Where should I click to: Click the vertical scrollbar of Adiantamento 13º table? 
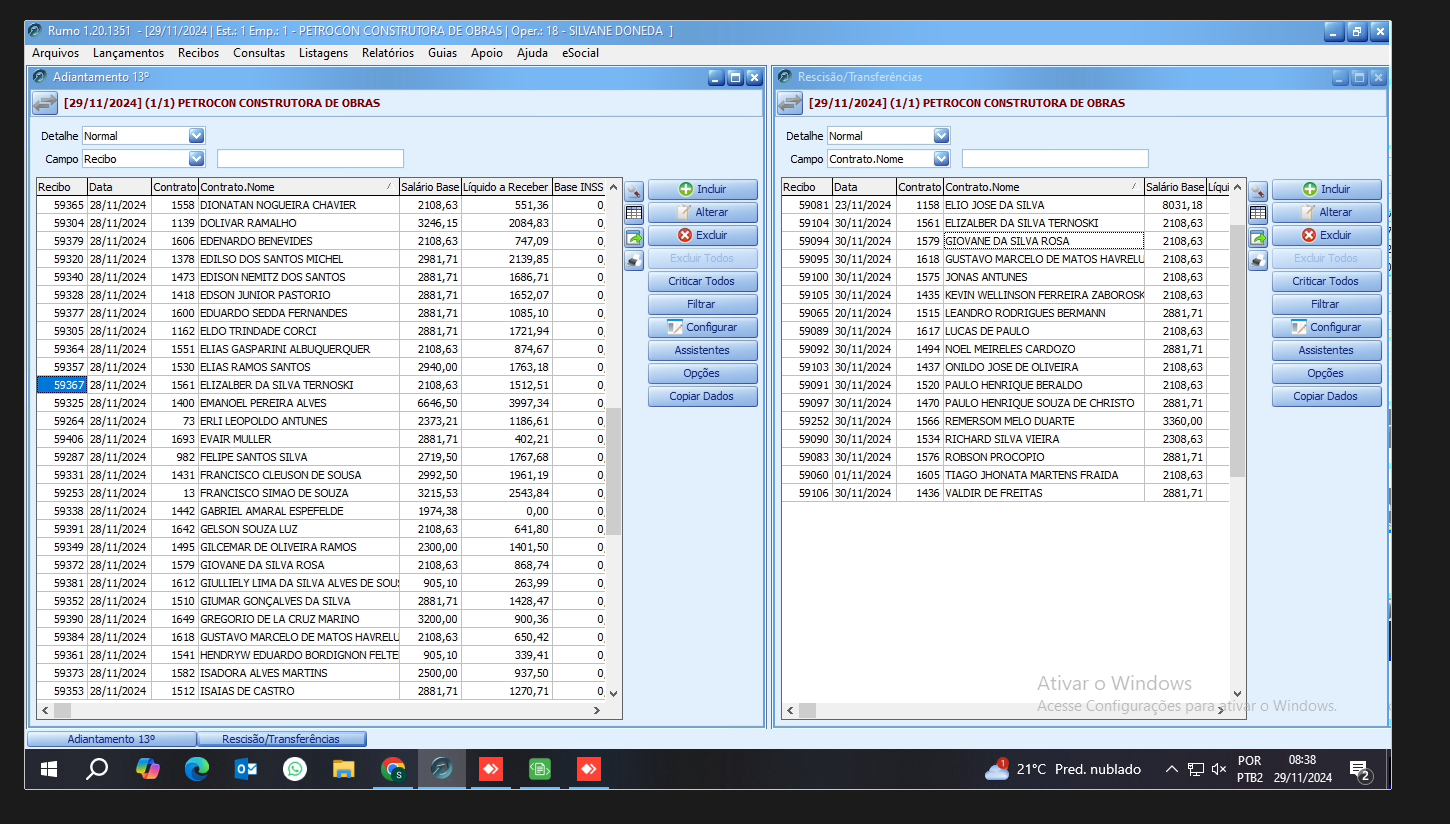point(613,440)
